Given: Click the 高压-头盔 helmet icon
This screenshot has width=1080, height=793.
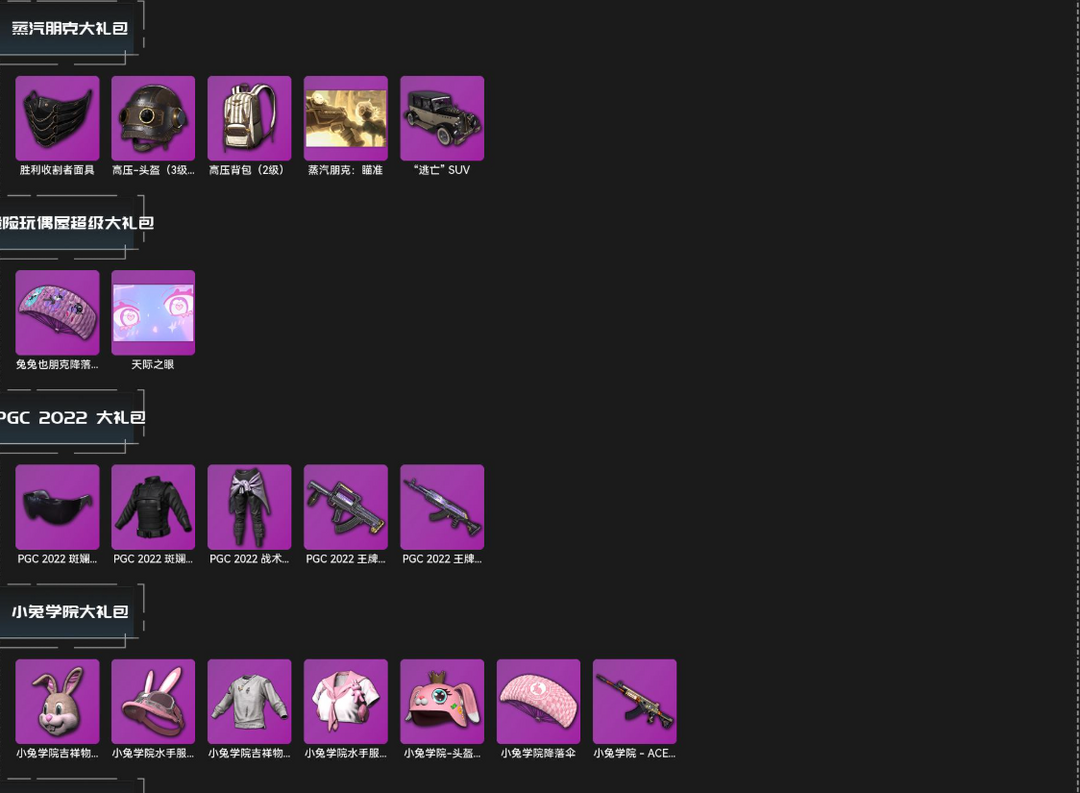Looking at the screenshot, I should [153, 119].
